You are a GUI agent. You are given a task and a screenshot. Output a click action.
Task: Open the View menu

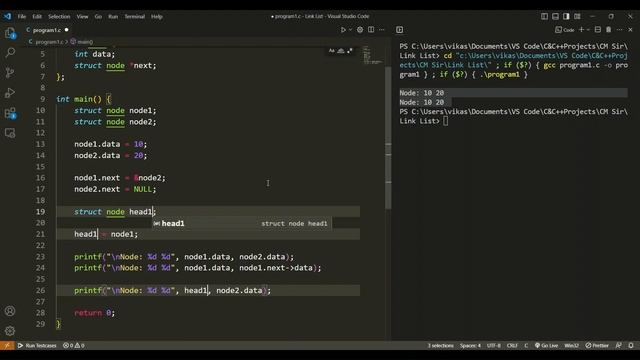[x=82, y=17]
